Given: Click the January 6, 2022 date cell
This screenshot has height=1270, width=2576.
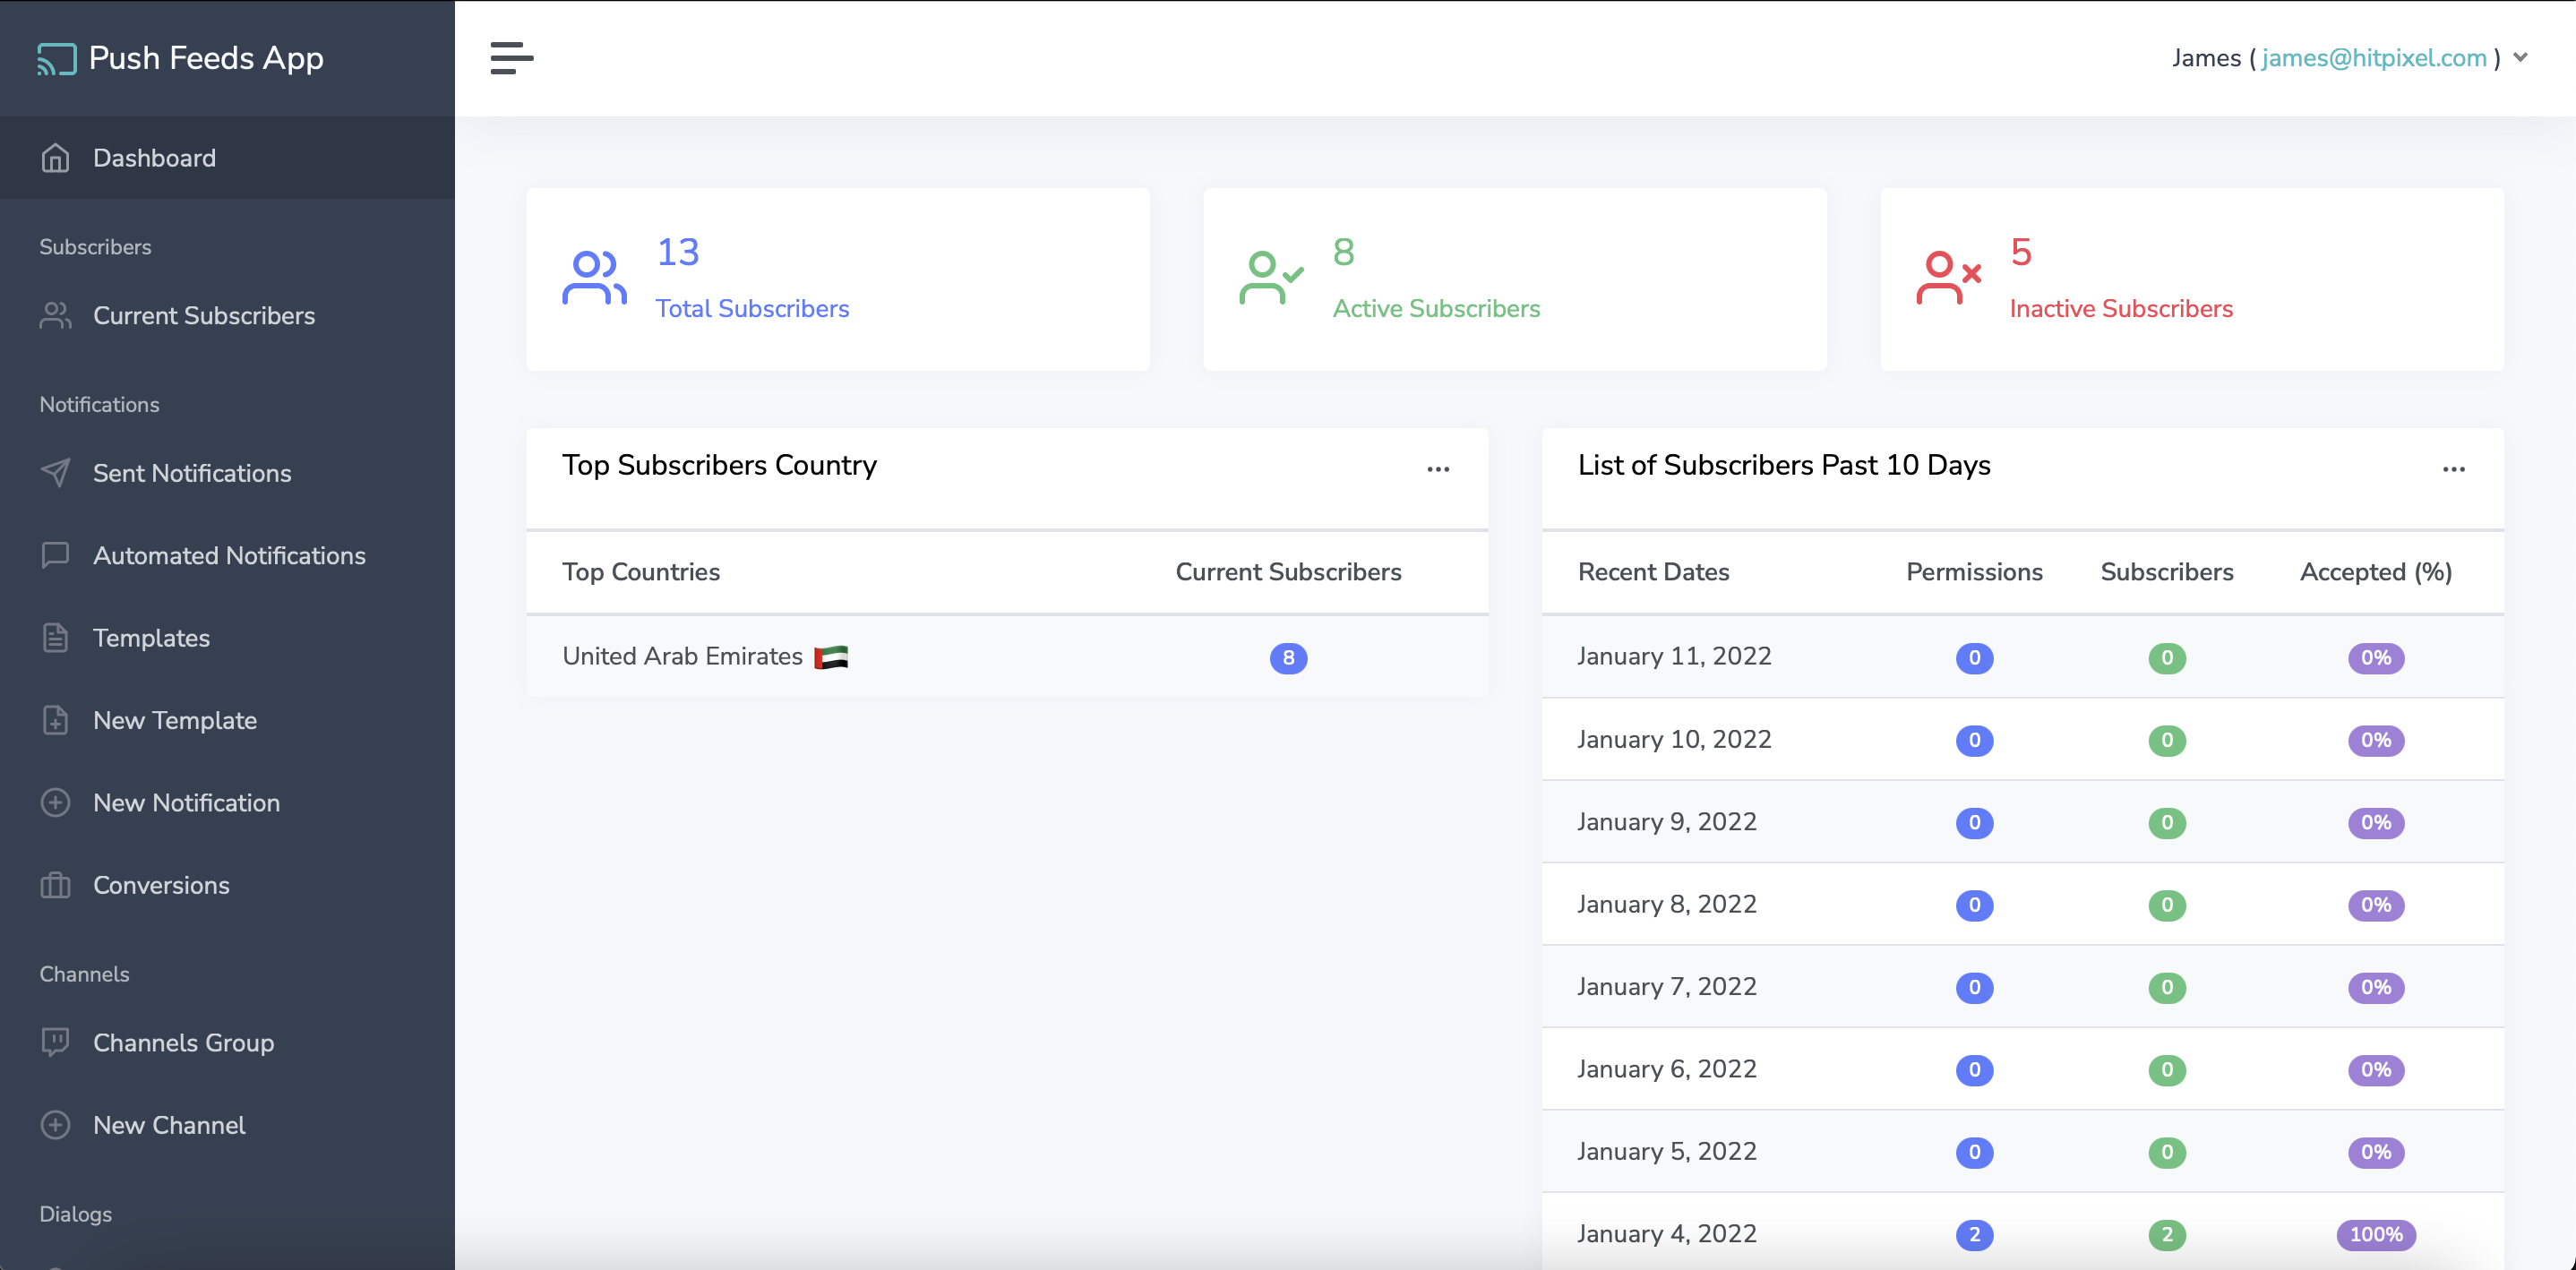Looking at the screenshot, I should (1666, 1069).
